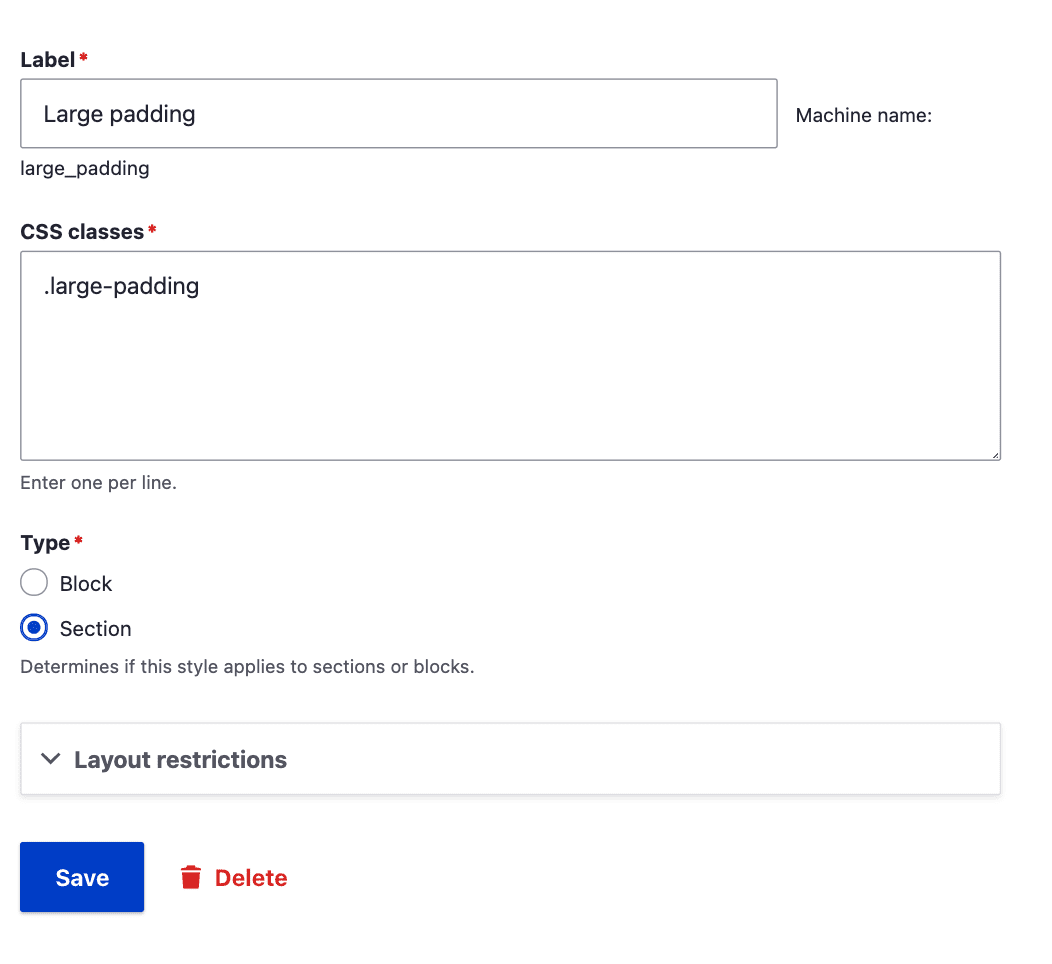Select the Block radio button
This screenshot has width=1052, height=964.
[x=34, y=583]
